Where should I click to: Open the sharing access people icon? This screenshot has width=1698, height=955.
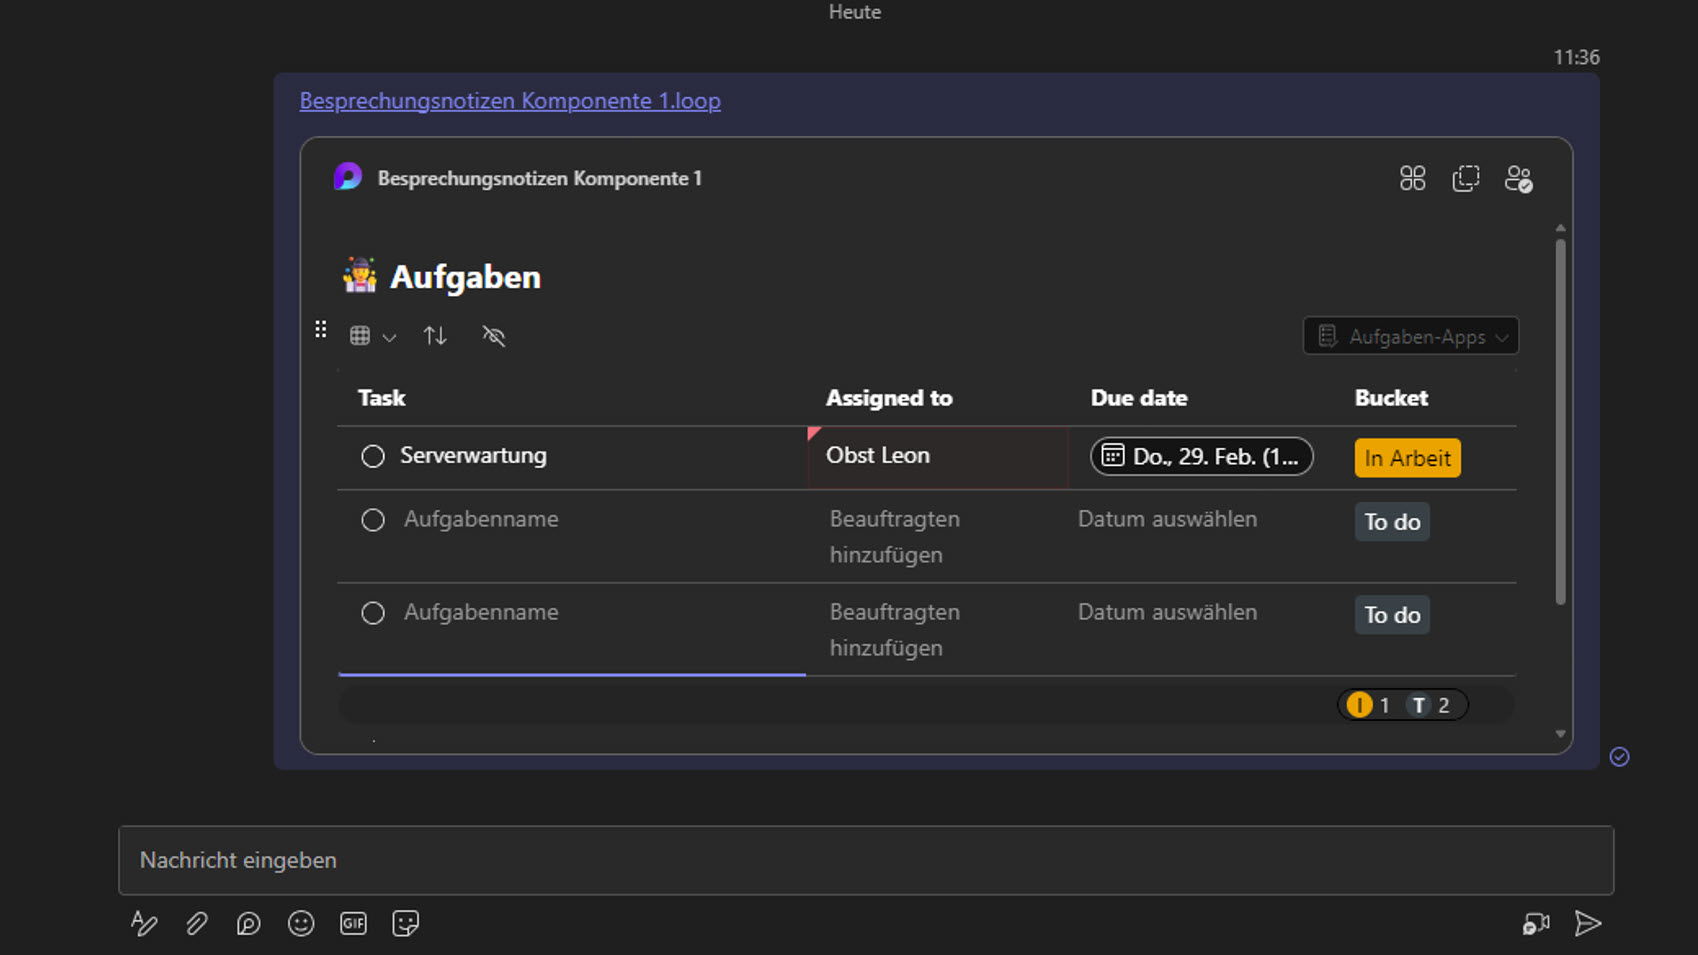1519,179
